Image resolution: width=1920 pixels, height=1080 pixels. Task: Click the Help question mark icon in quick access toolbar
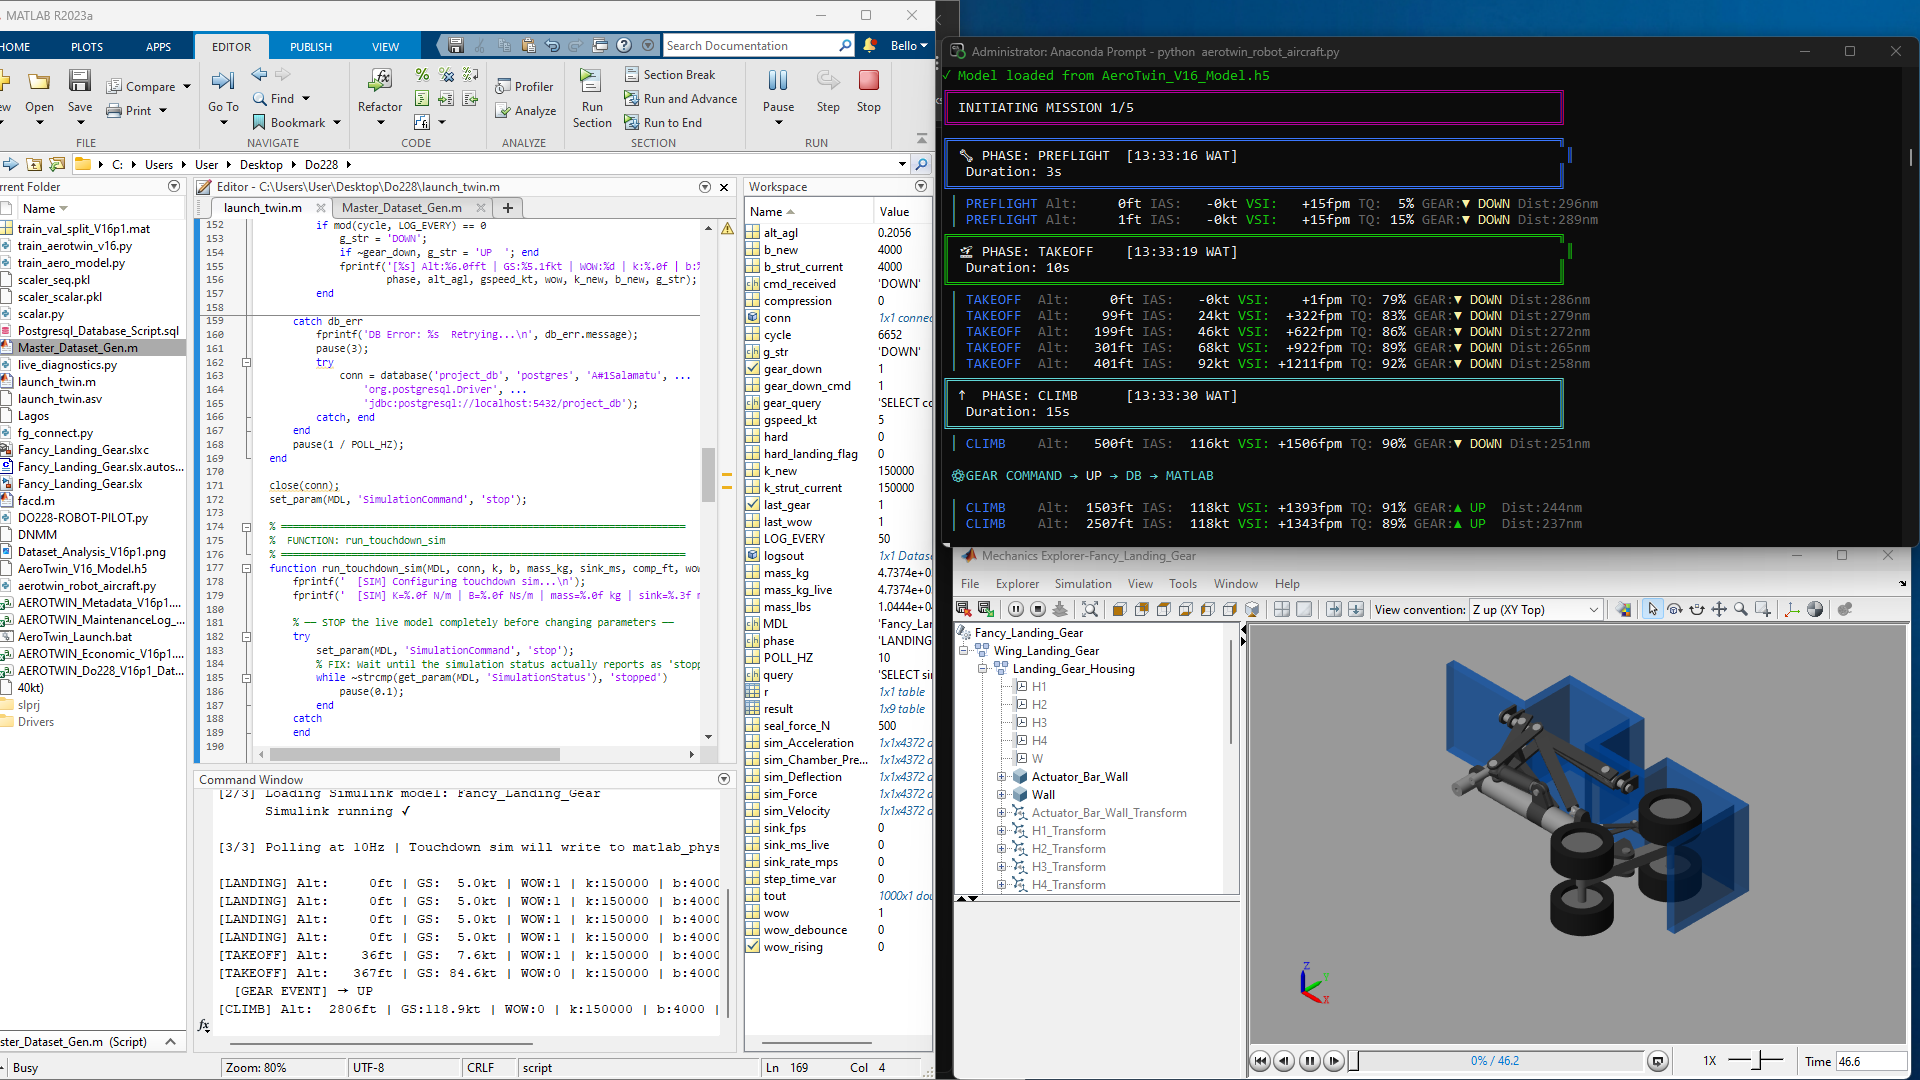click(624, 46)
